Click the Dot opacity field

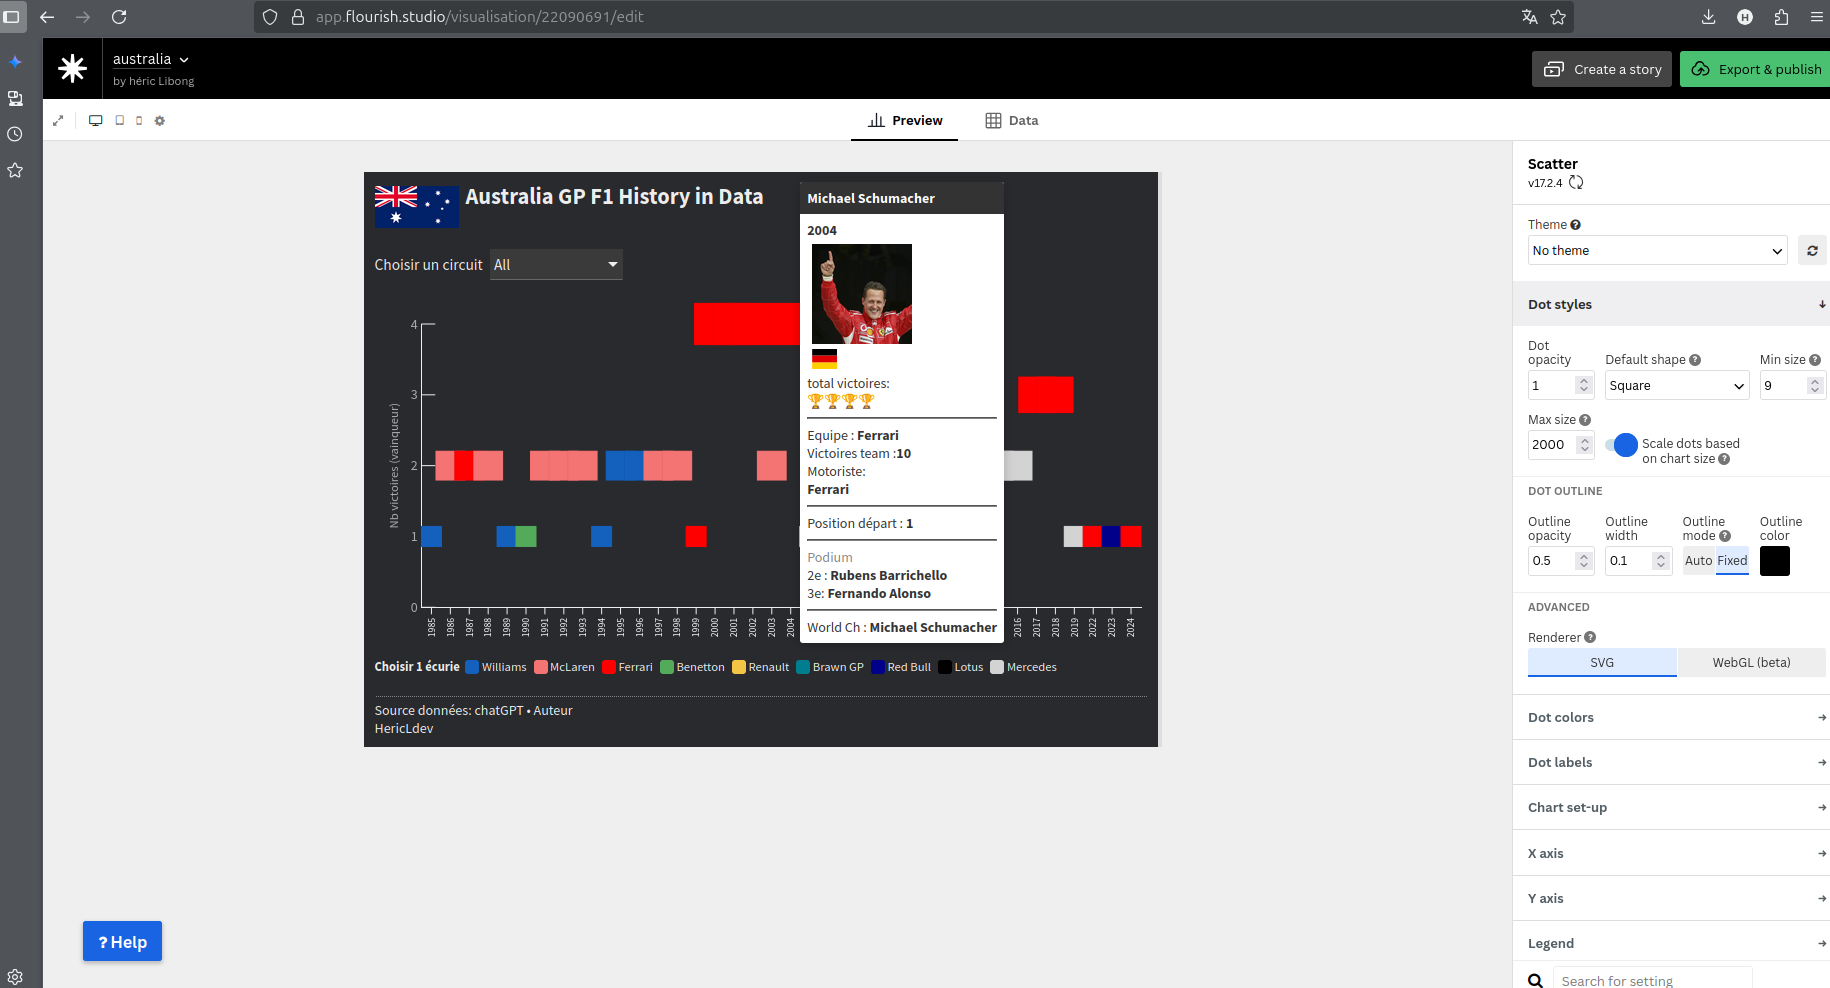(1561, 386)
